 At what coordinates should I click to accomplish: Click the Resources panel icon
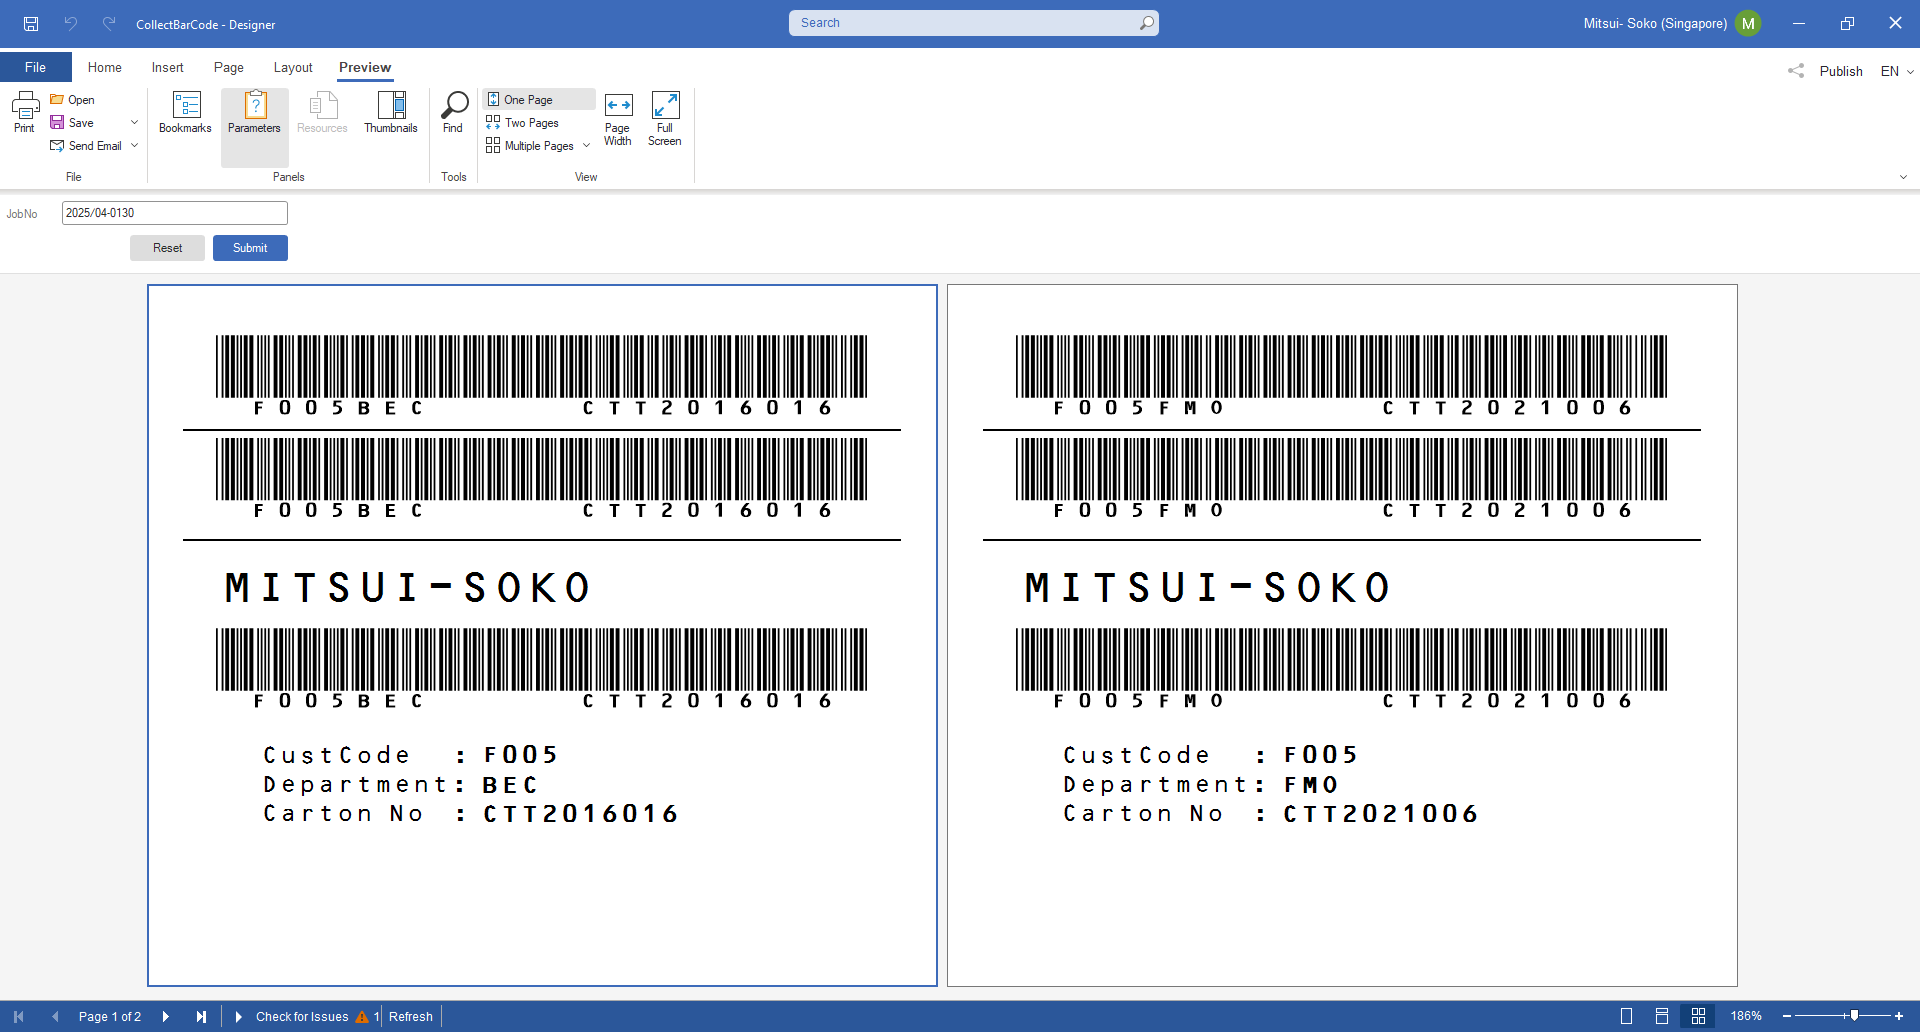click(322, 112)
